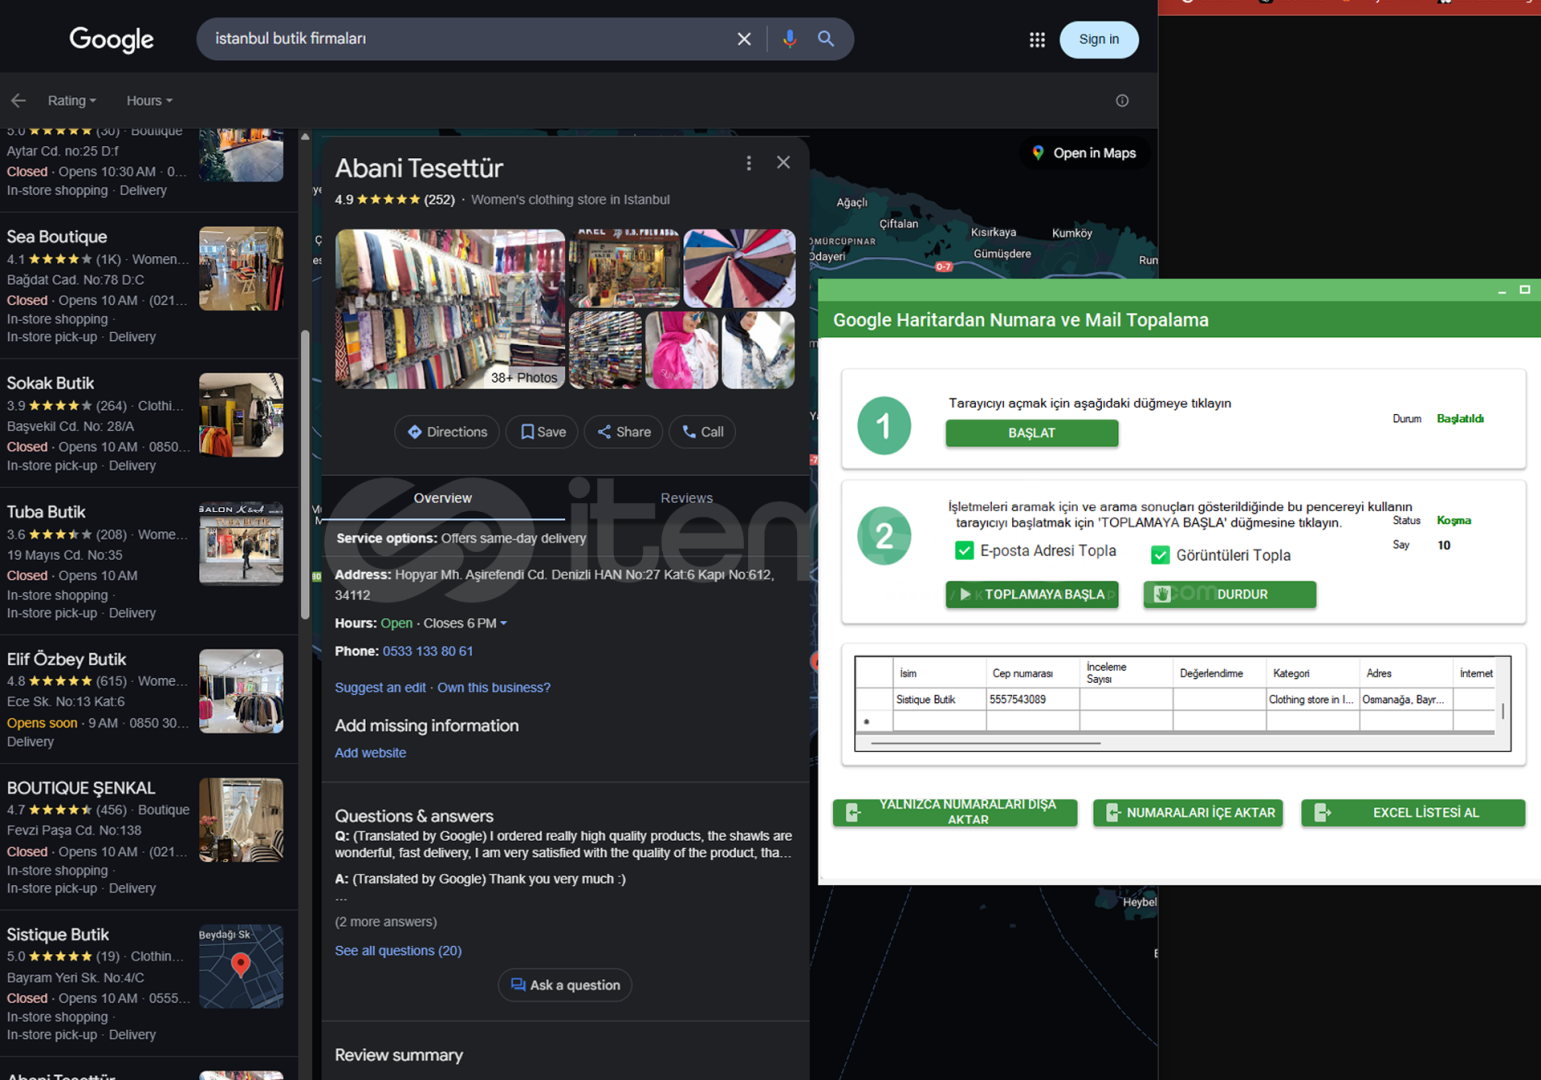This screenshot has width=1541, height=1080.
Task: Toggle Görüntüleri Topla checkbox
Action: pyautogui.click(x=1160, y=555)
